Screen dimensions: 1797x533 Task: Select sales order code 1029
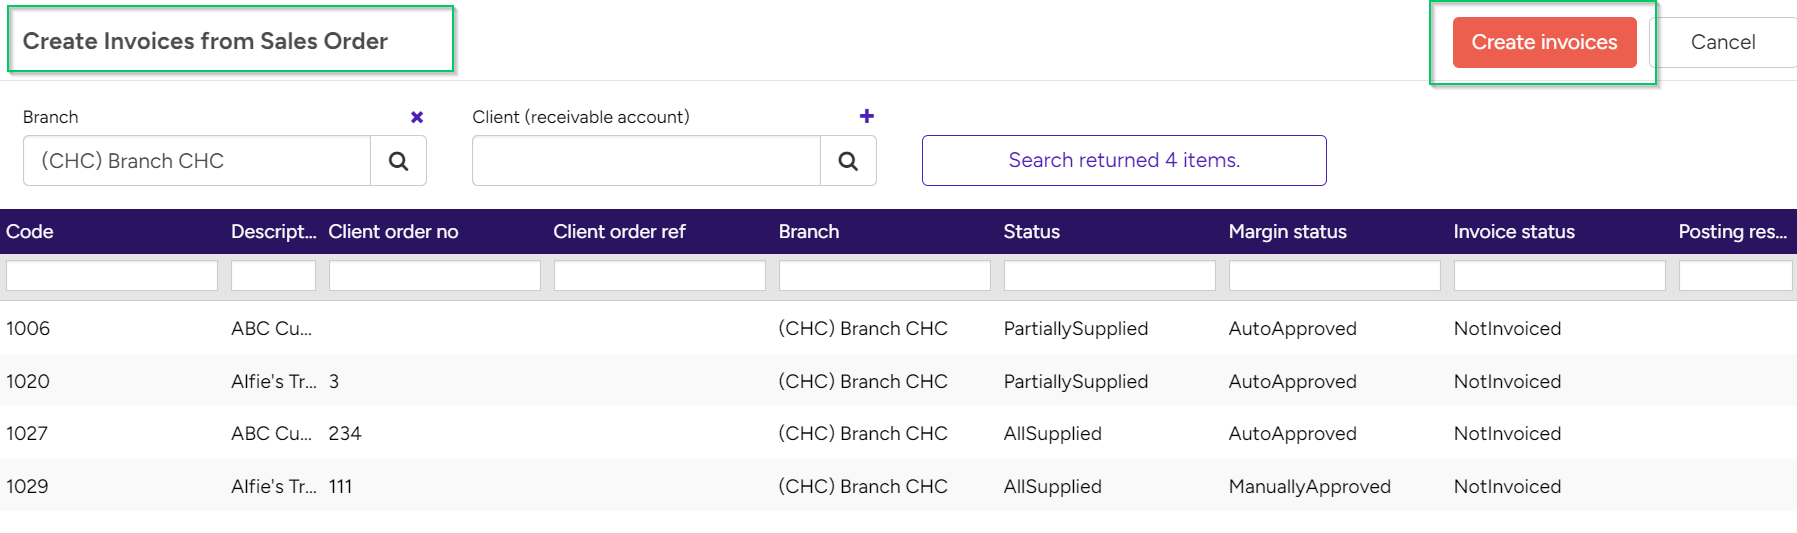click(27, 486)
